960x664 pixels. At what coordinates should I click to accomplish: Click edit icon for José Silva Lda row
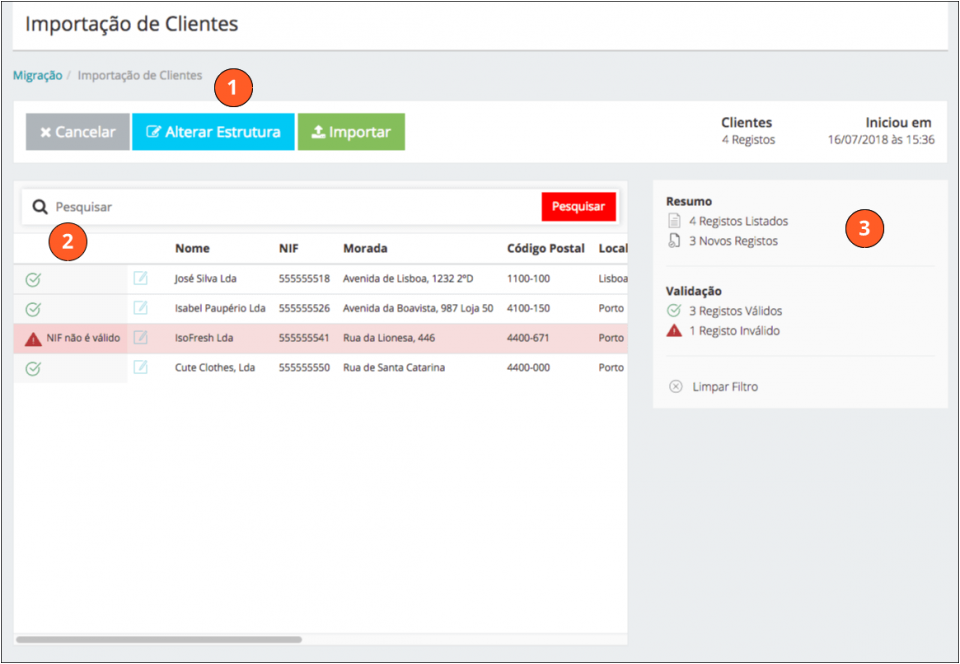pos(141,278)
